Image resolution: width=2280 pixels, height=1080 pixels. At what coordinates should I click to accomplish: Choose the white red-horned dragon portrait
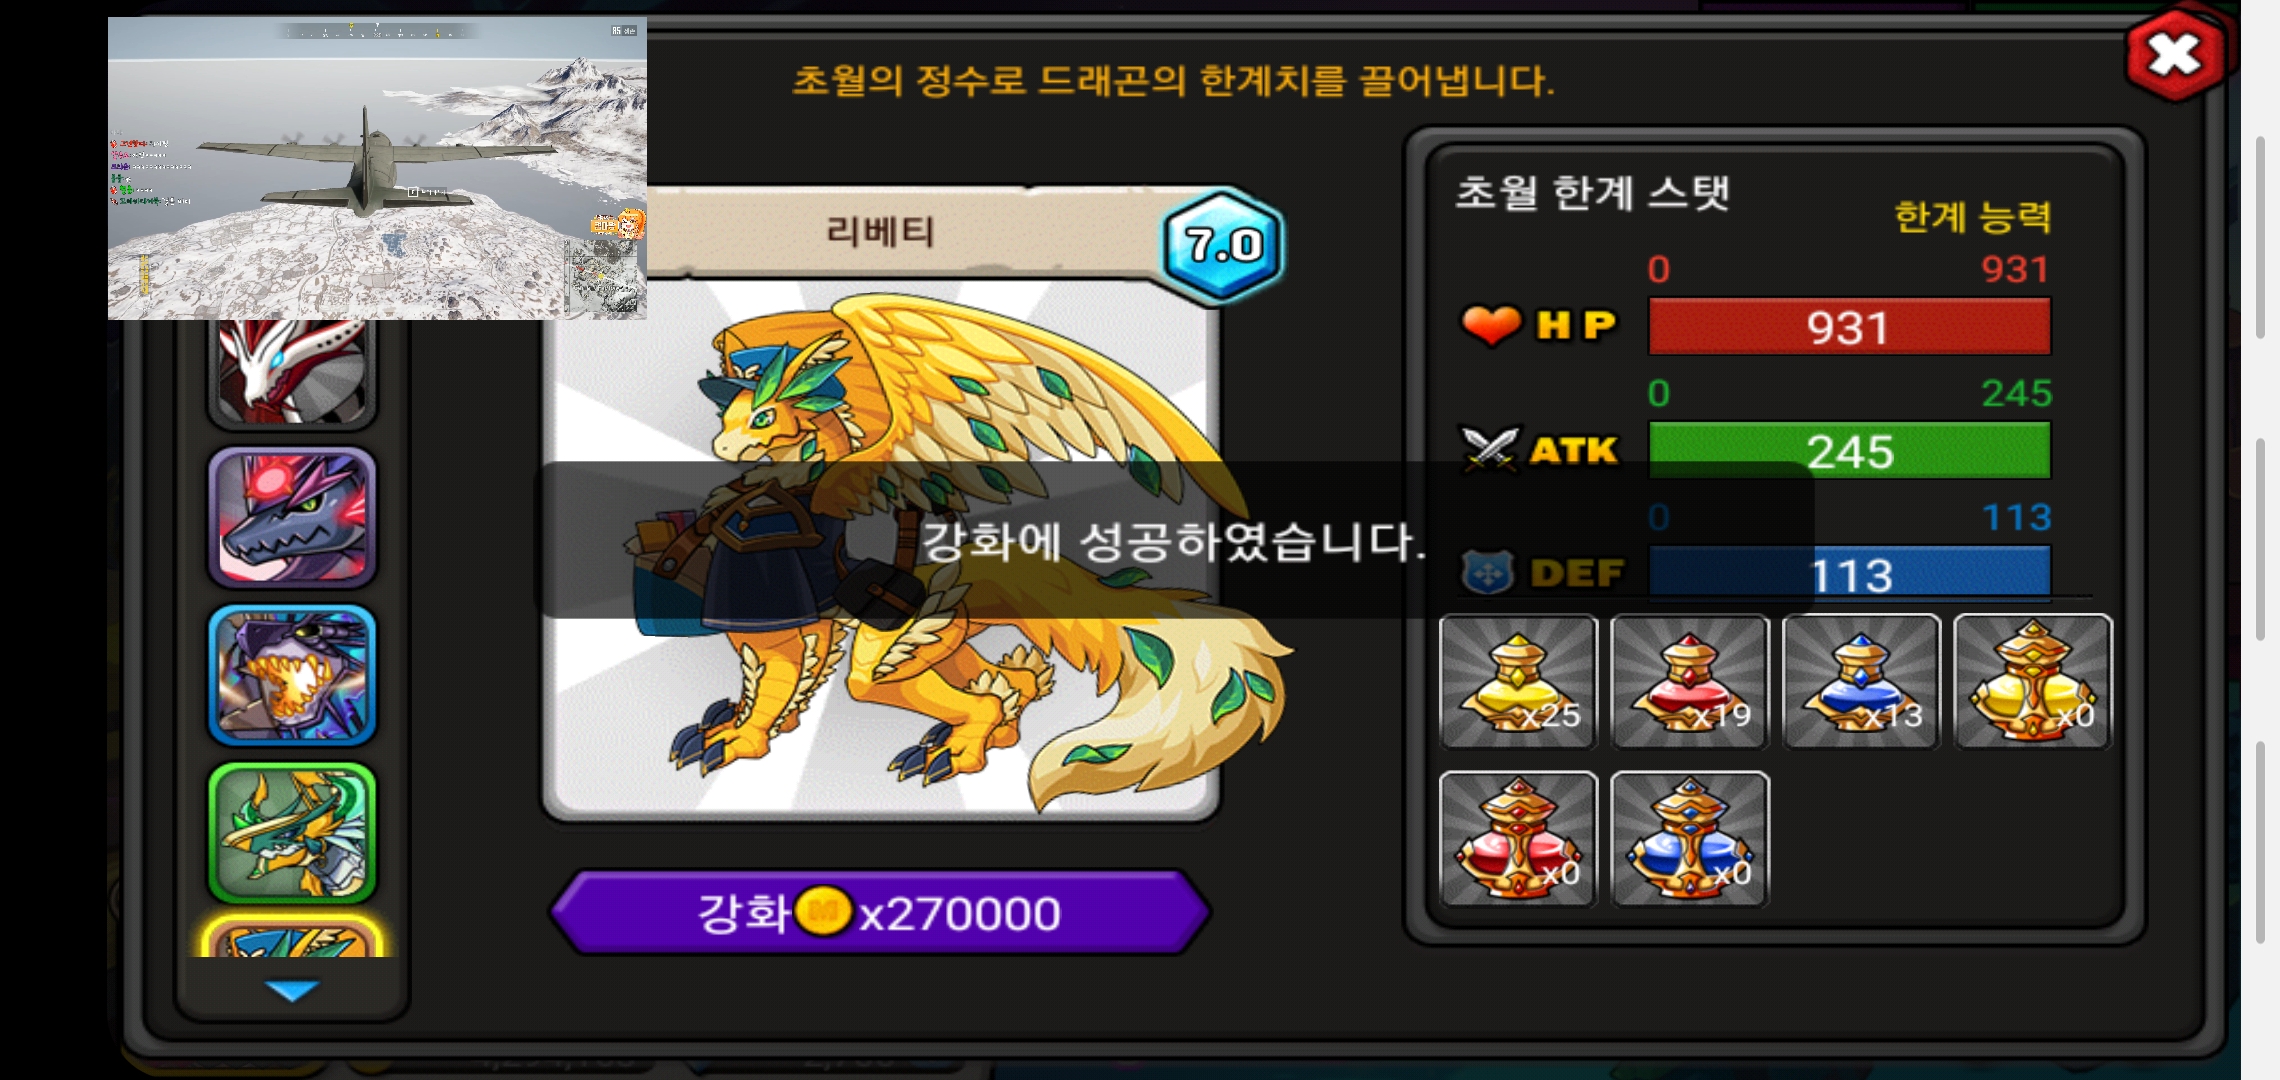pos(292,372)
